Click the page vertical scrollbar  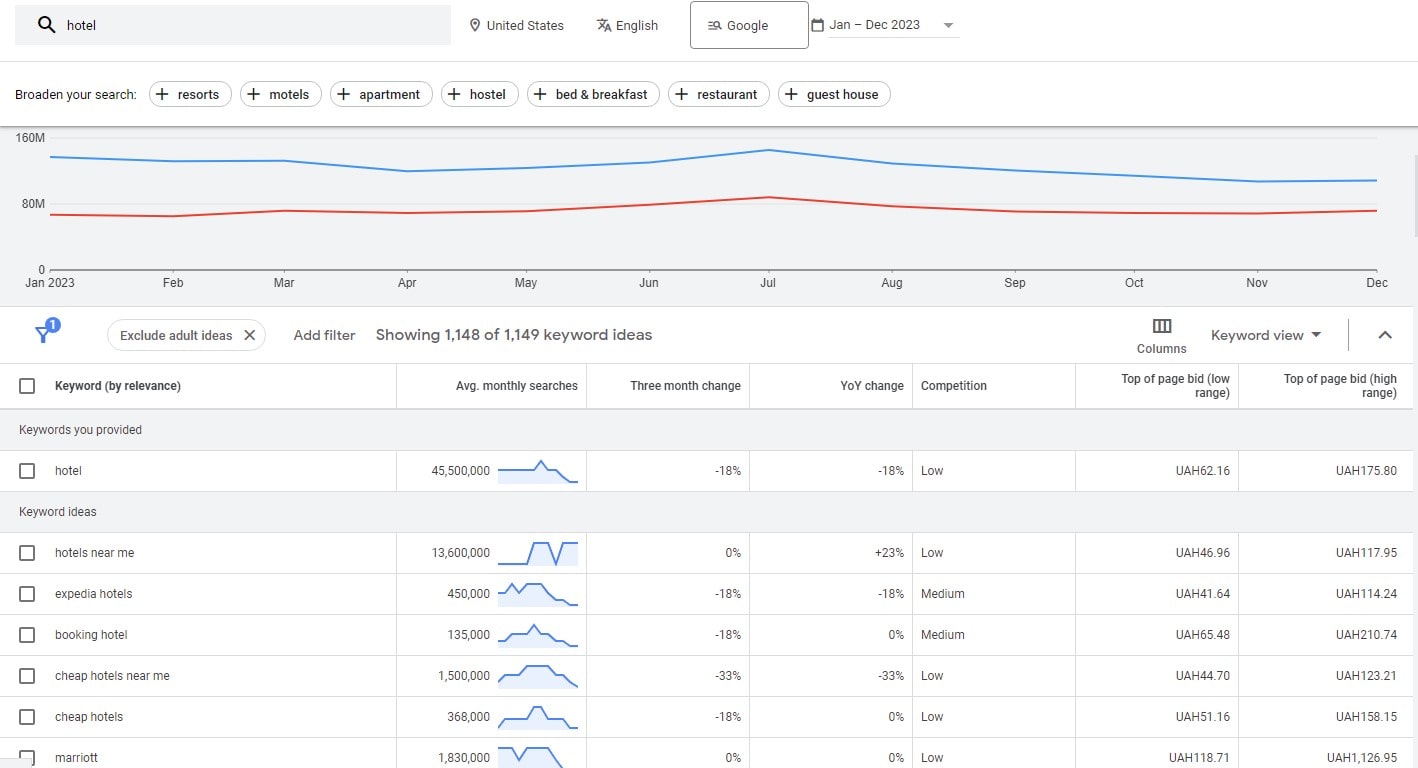(x=1415, y=195)
